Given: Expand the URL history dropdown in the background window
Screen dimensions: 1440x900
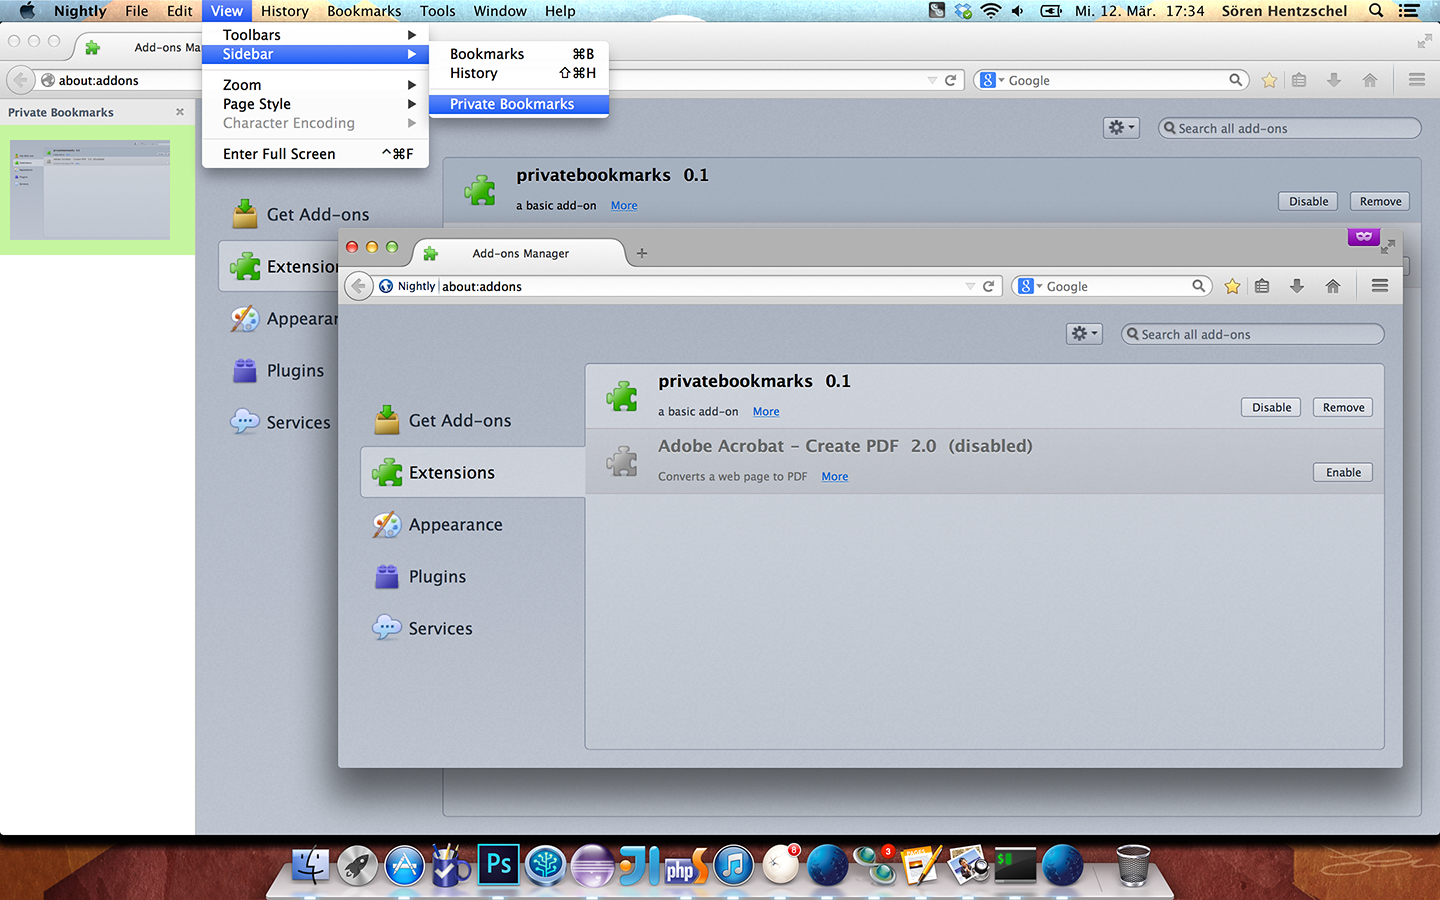Looking at the screenshot, I should coord(933,80).
